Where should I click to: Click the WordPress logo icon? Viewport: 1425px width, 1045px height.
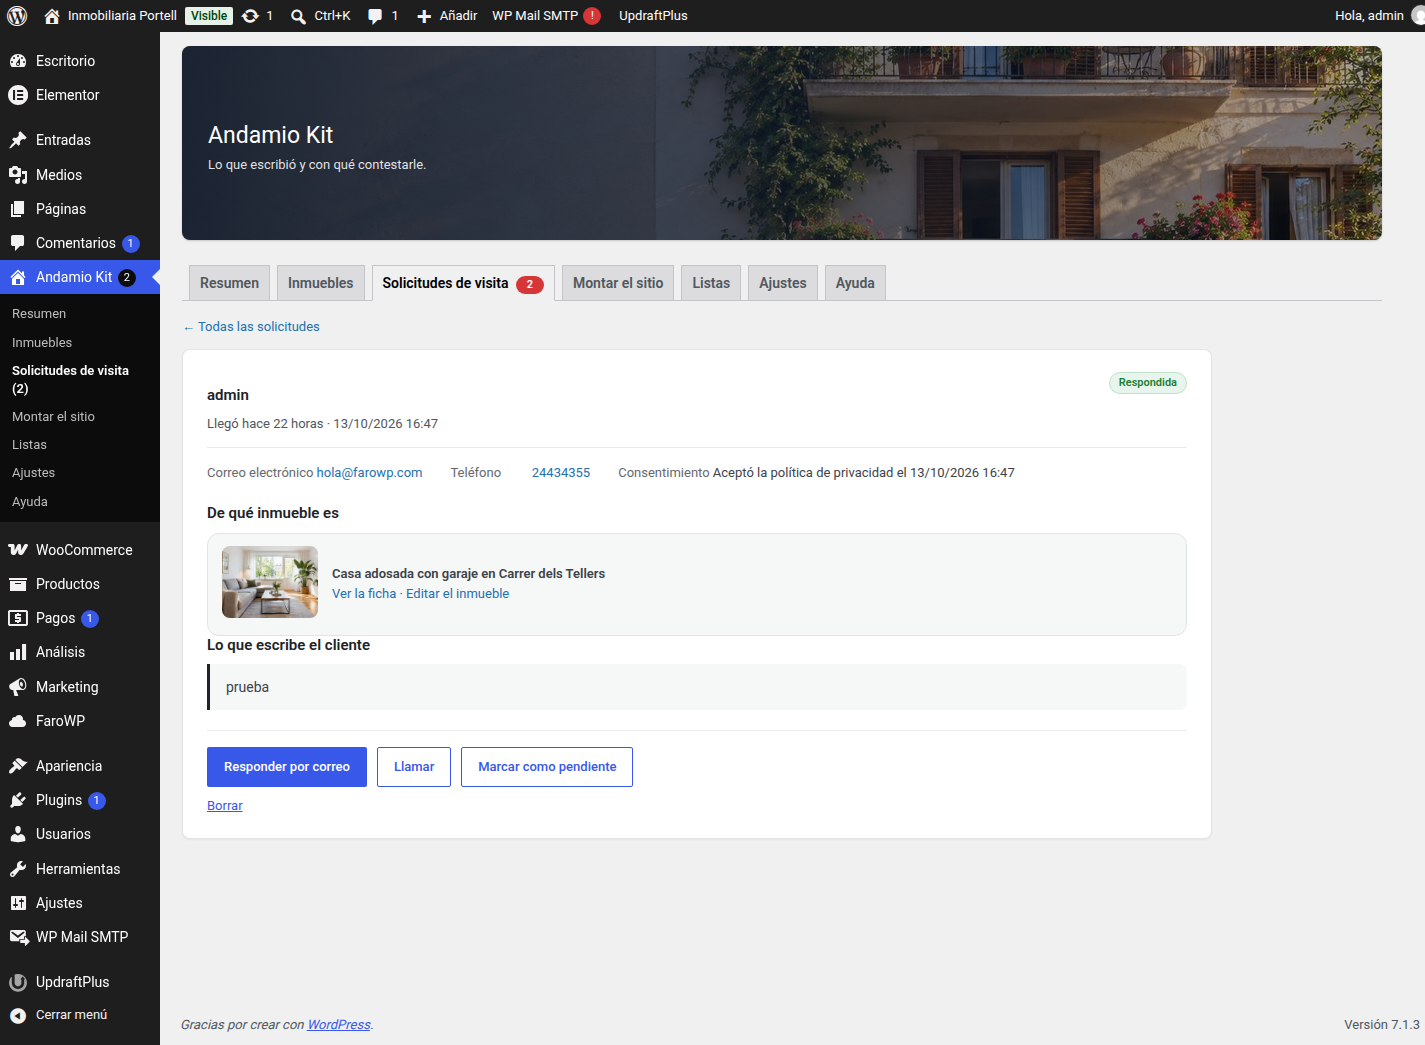pos(17,16)
